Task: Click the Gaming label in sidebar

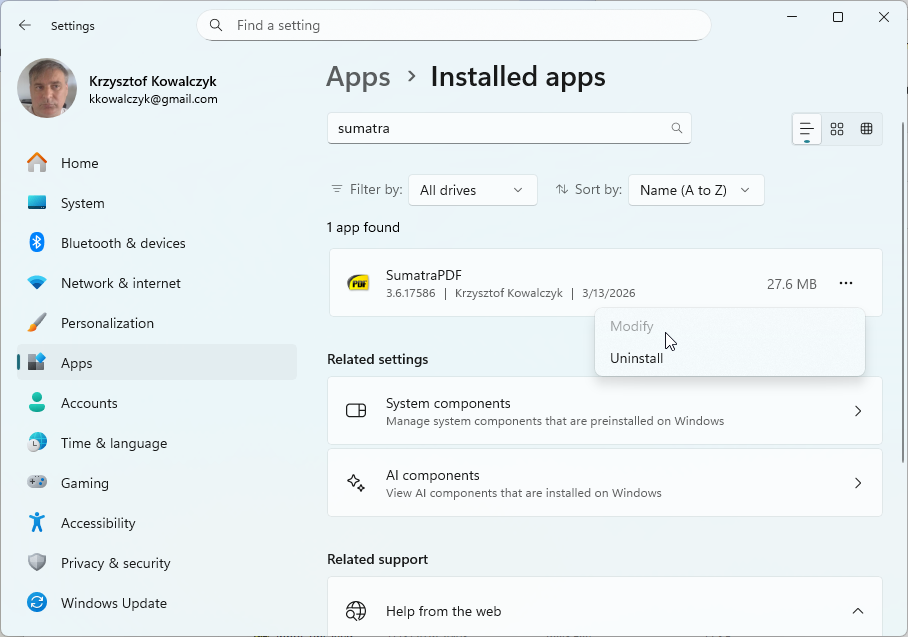Action: tap(85, 483)
